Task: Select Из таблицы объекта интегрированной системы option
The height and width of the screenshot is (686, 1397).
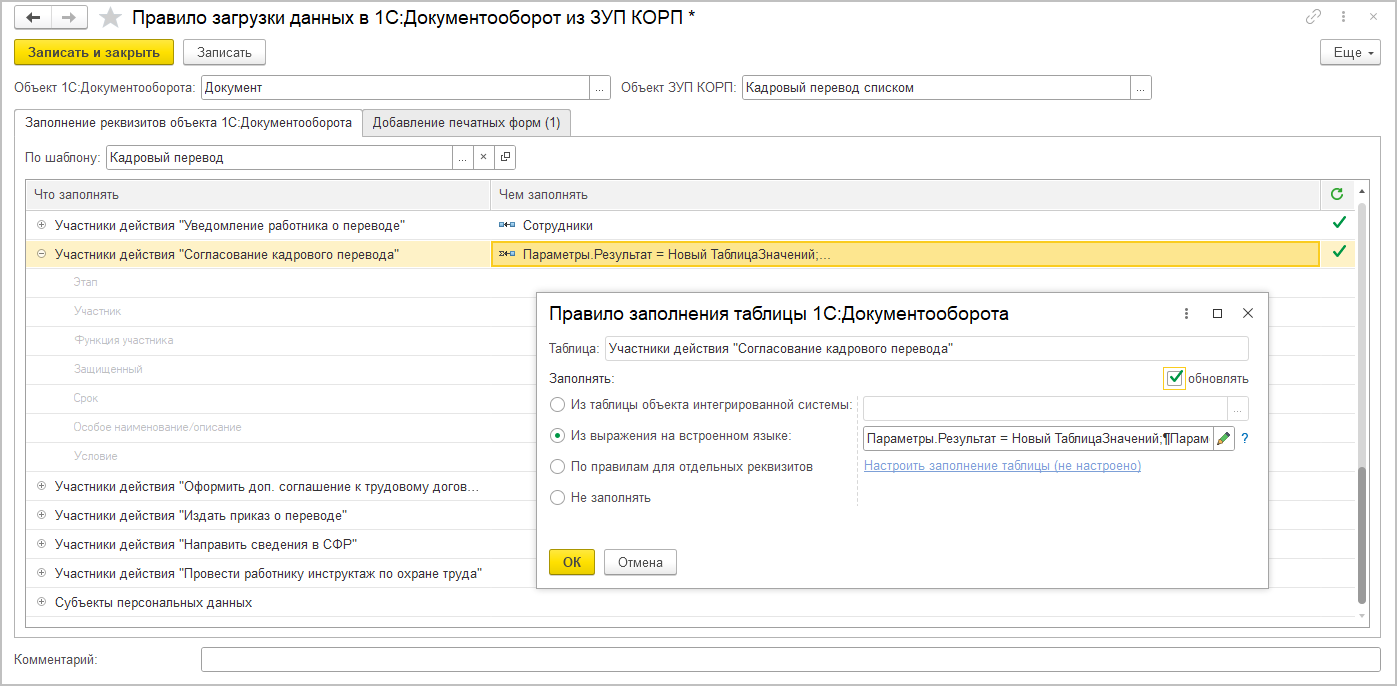Action: pos(558,405)
